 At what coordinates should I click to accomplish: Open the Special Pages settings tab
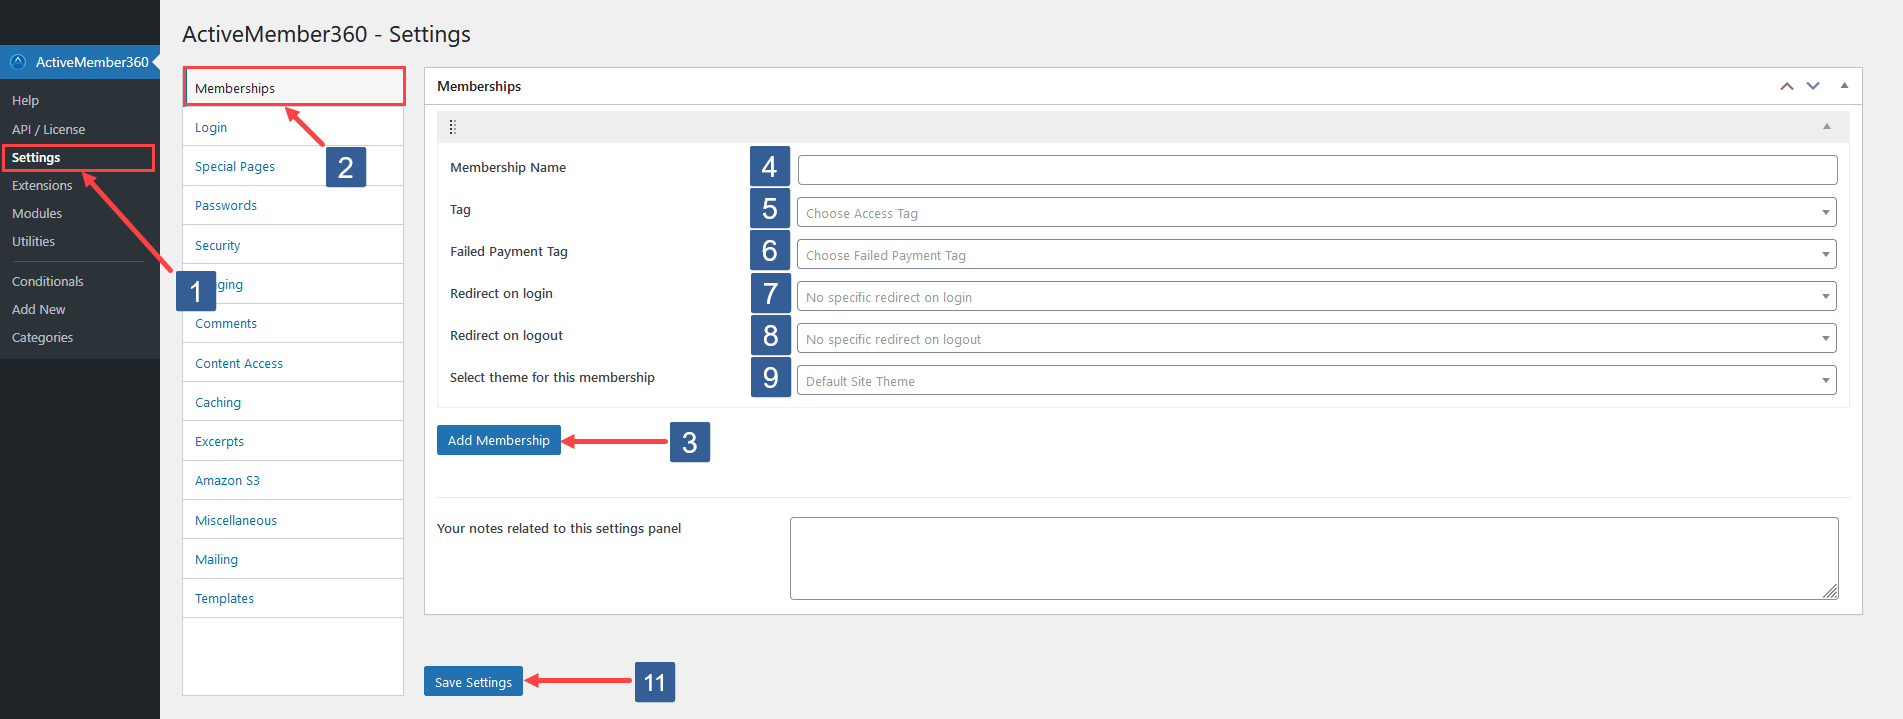[293, 166]
